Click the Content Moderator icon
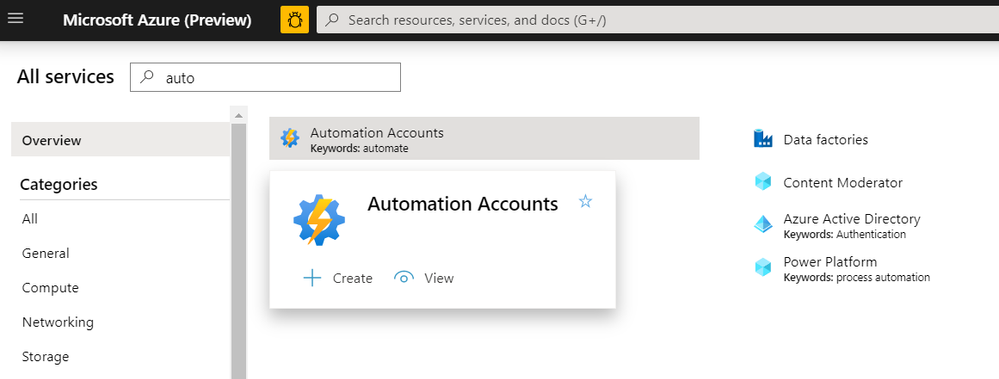 (763, 182)
